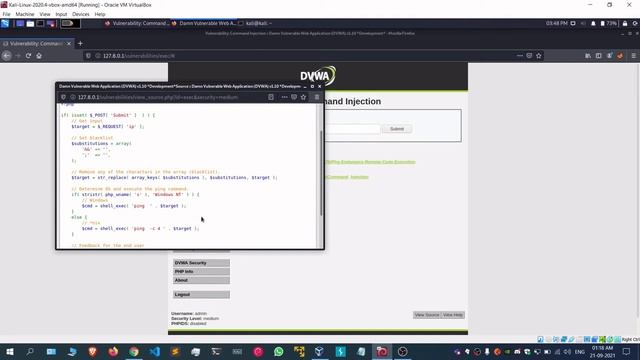Viewport: 640px width, 360px height.
Task: Select the Vulnerability: Command Injection browser tab
Action: [36, 44]
